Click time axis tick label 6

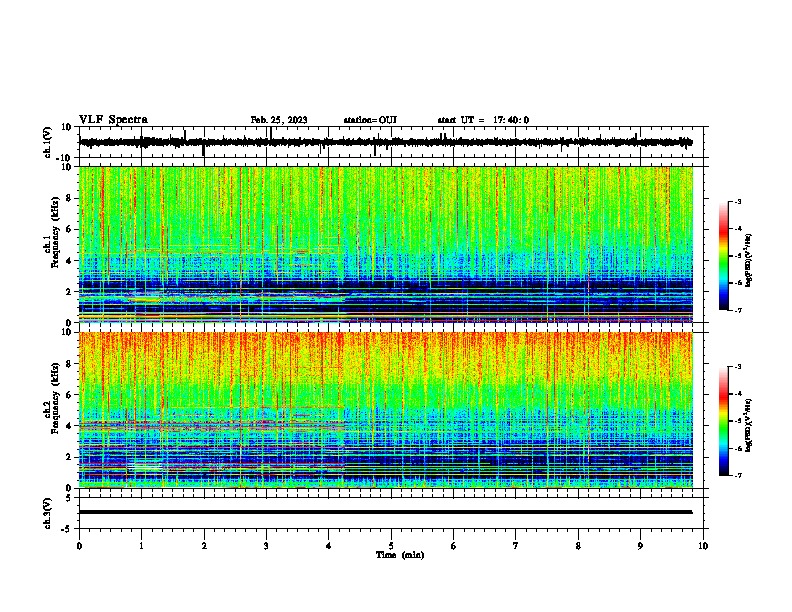454,546
